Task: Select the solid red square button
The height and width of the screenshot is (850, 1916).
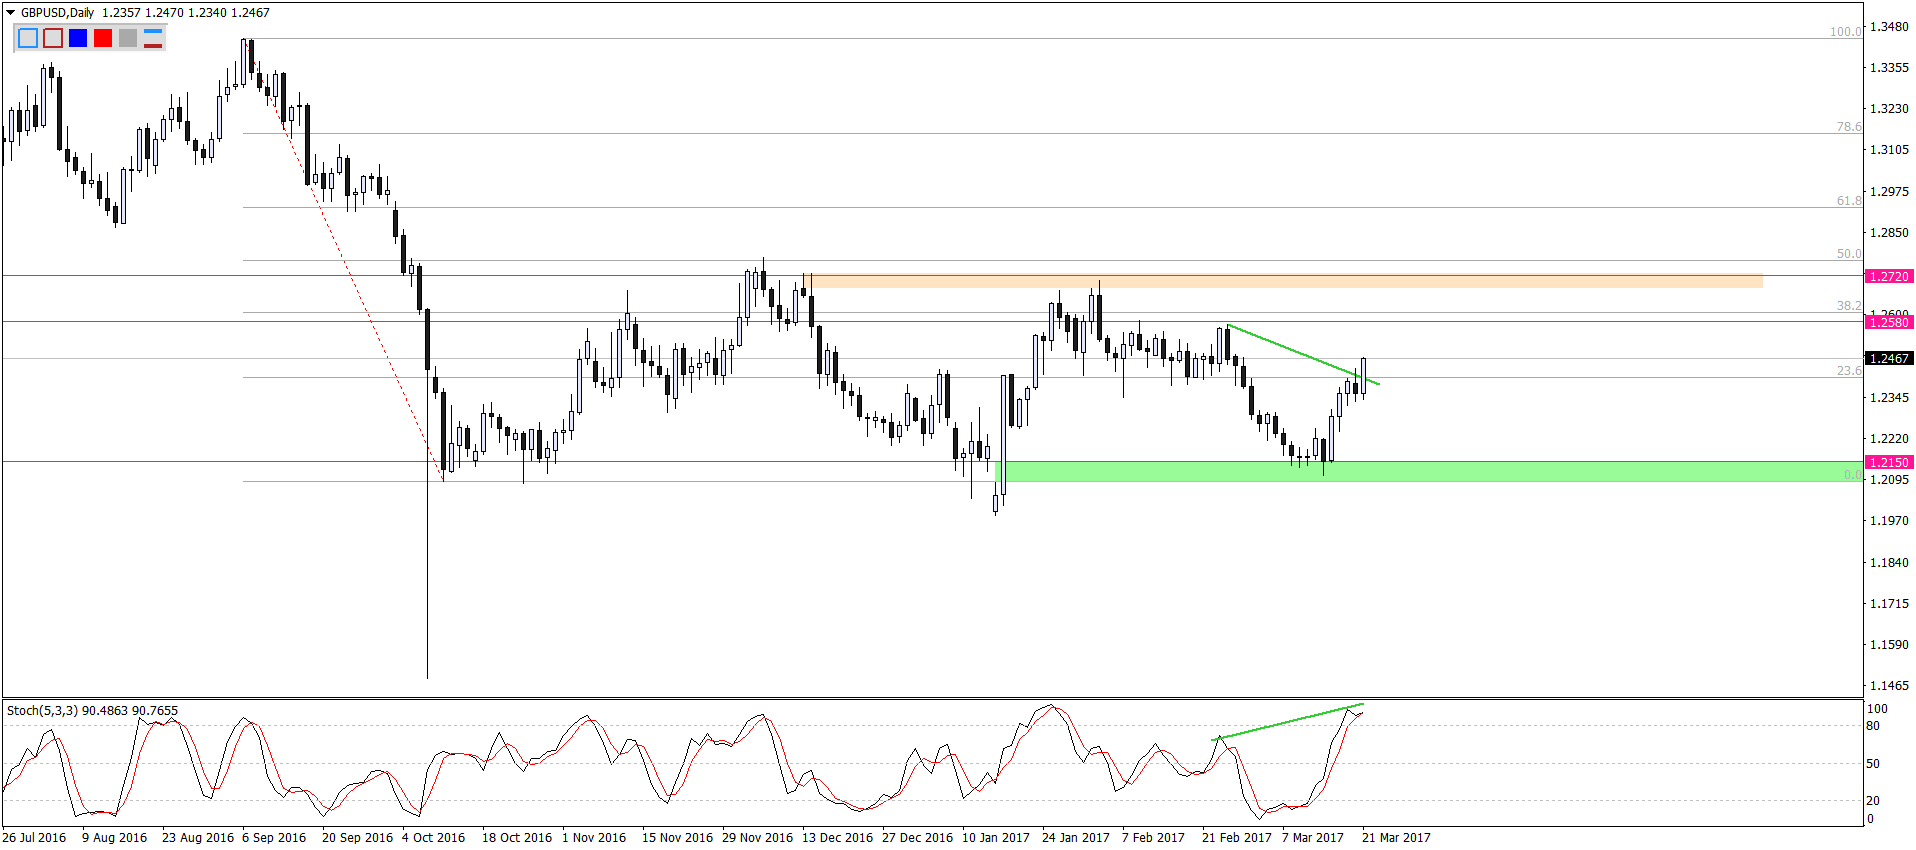Action: [x=103, y=38]
